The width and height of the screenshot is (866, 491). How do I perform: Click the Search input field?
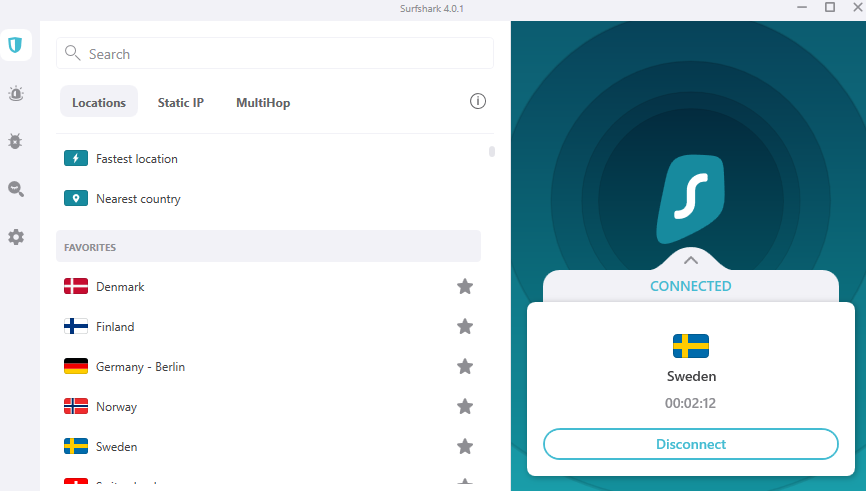tap(275, 54)
